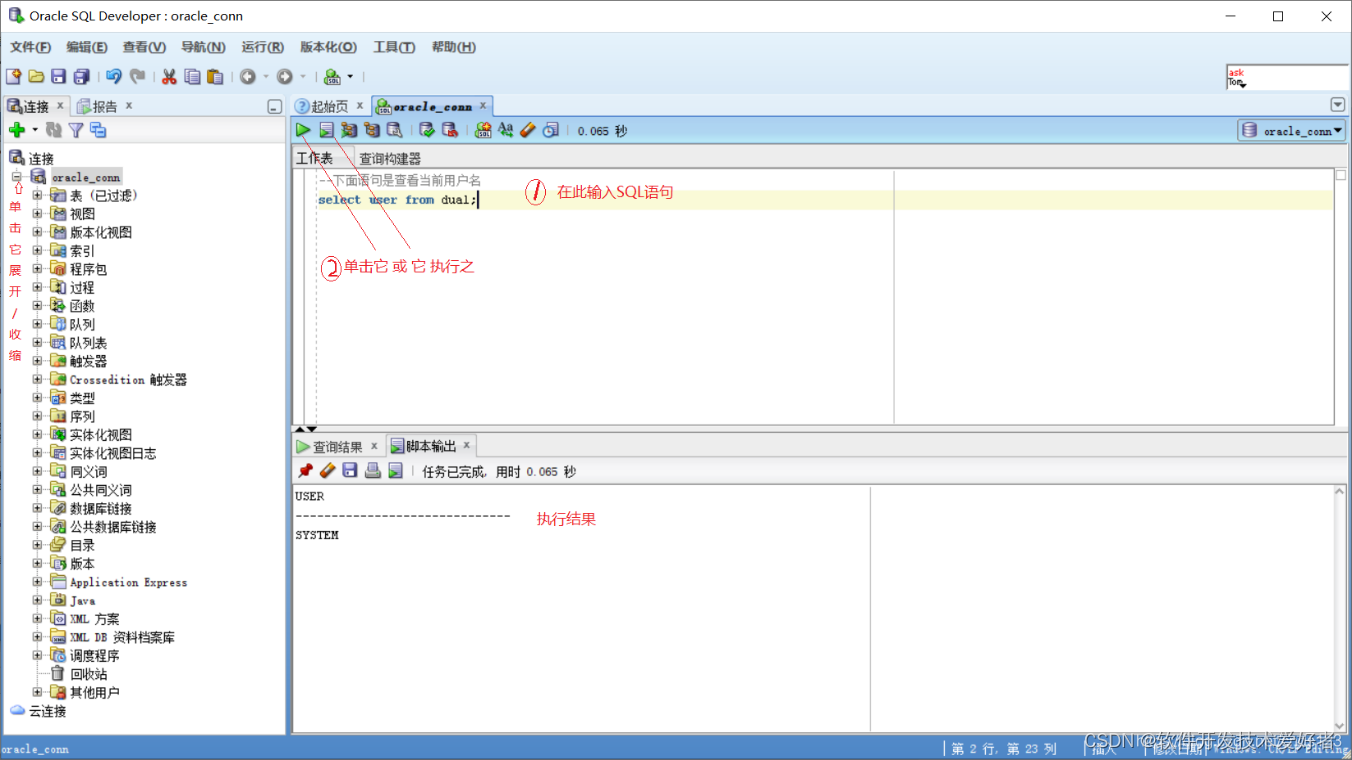Open the 工具(T) menu
Image resolution: width=1352 pixels, height=760 pixels.
pos(393,46)
